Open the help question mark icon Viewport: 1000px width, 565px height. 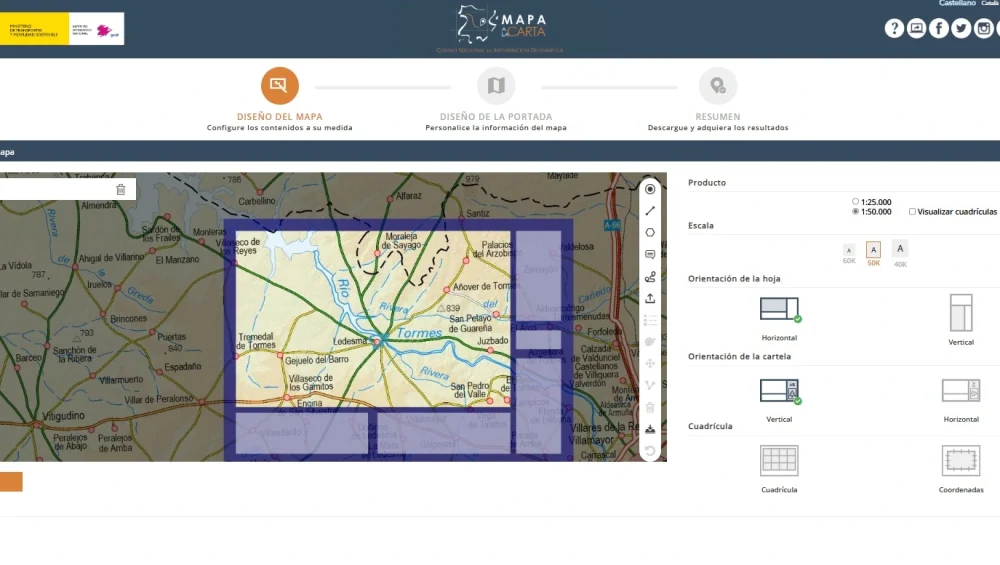(894, 29)
